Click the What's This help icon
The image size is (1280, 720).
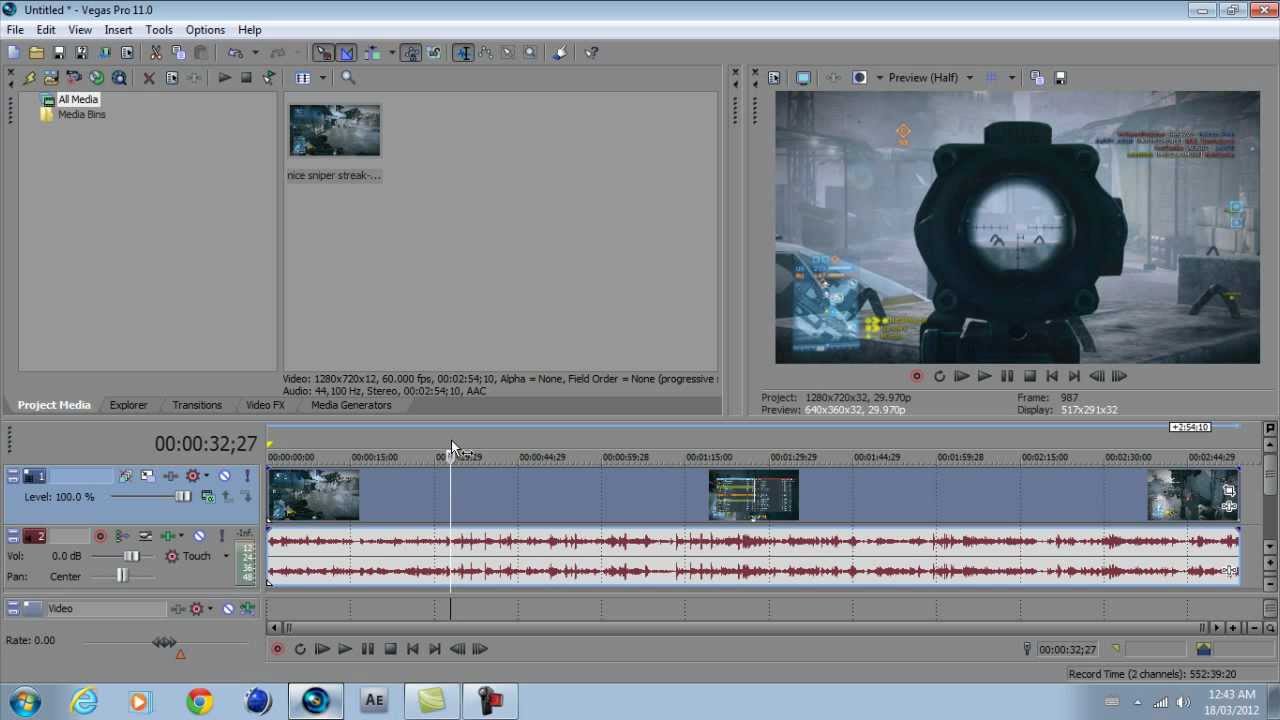click(591, 53)
